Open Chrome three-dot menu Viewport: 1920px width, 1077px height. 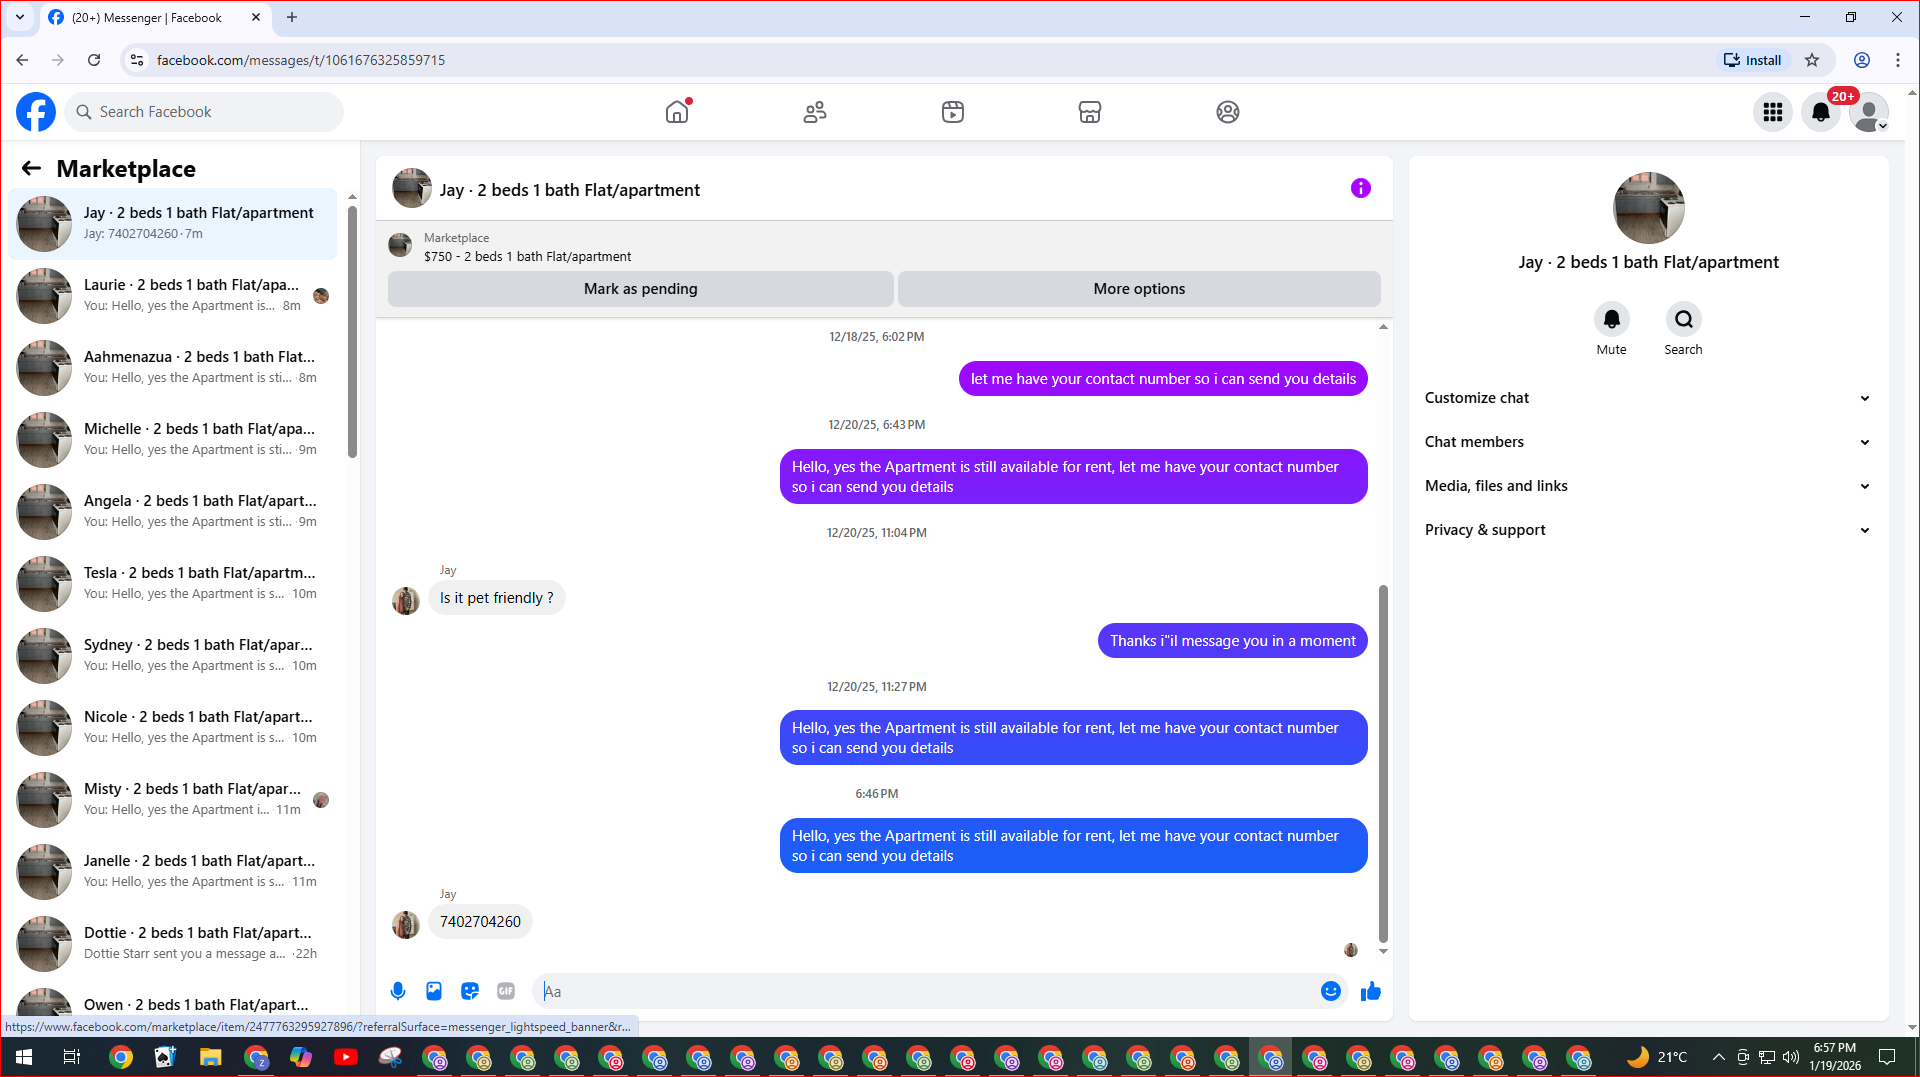tap(1898, 60)
